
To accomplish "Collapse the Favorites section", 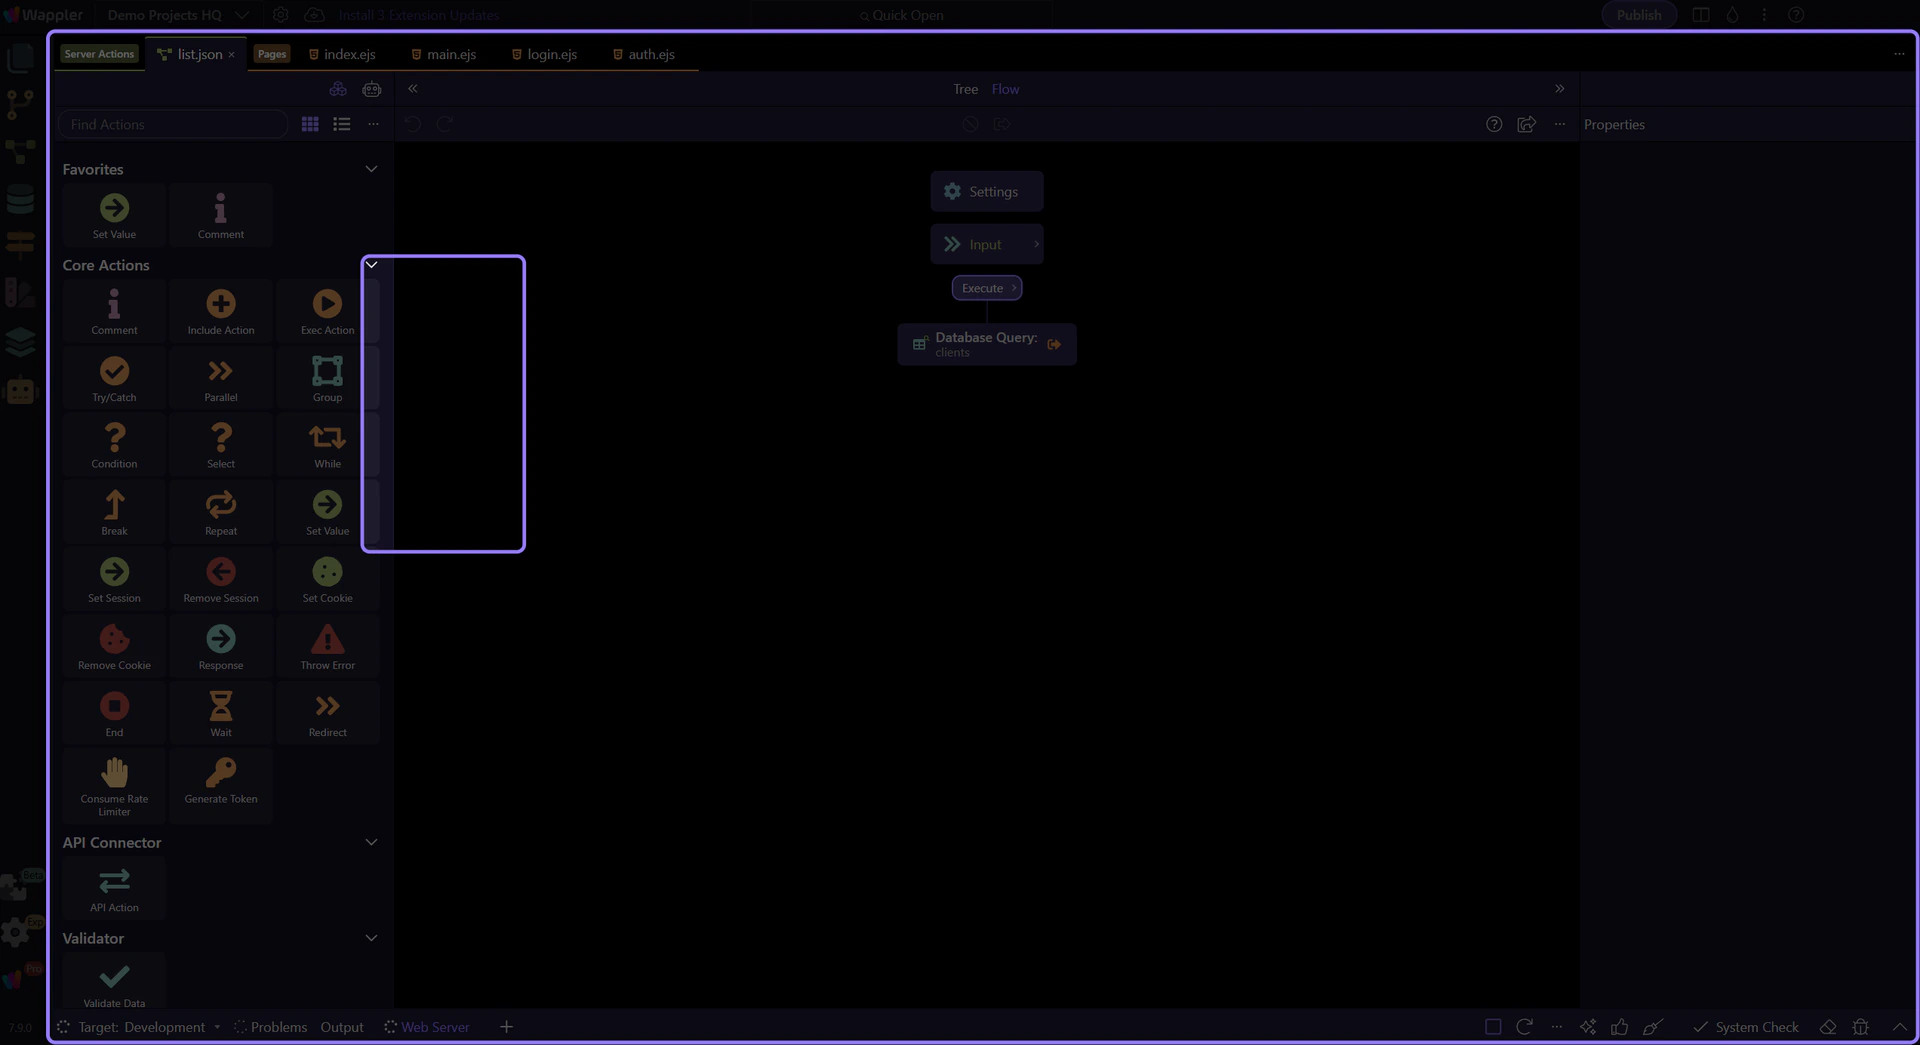I will [371, 169].
